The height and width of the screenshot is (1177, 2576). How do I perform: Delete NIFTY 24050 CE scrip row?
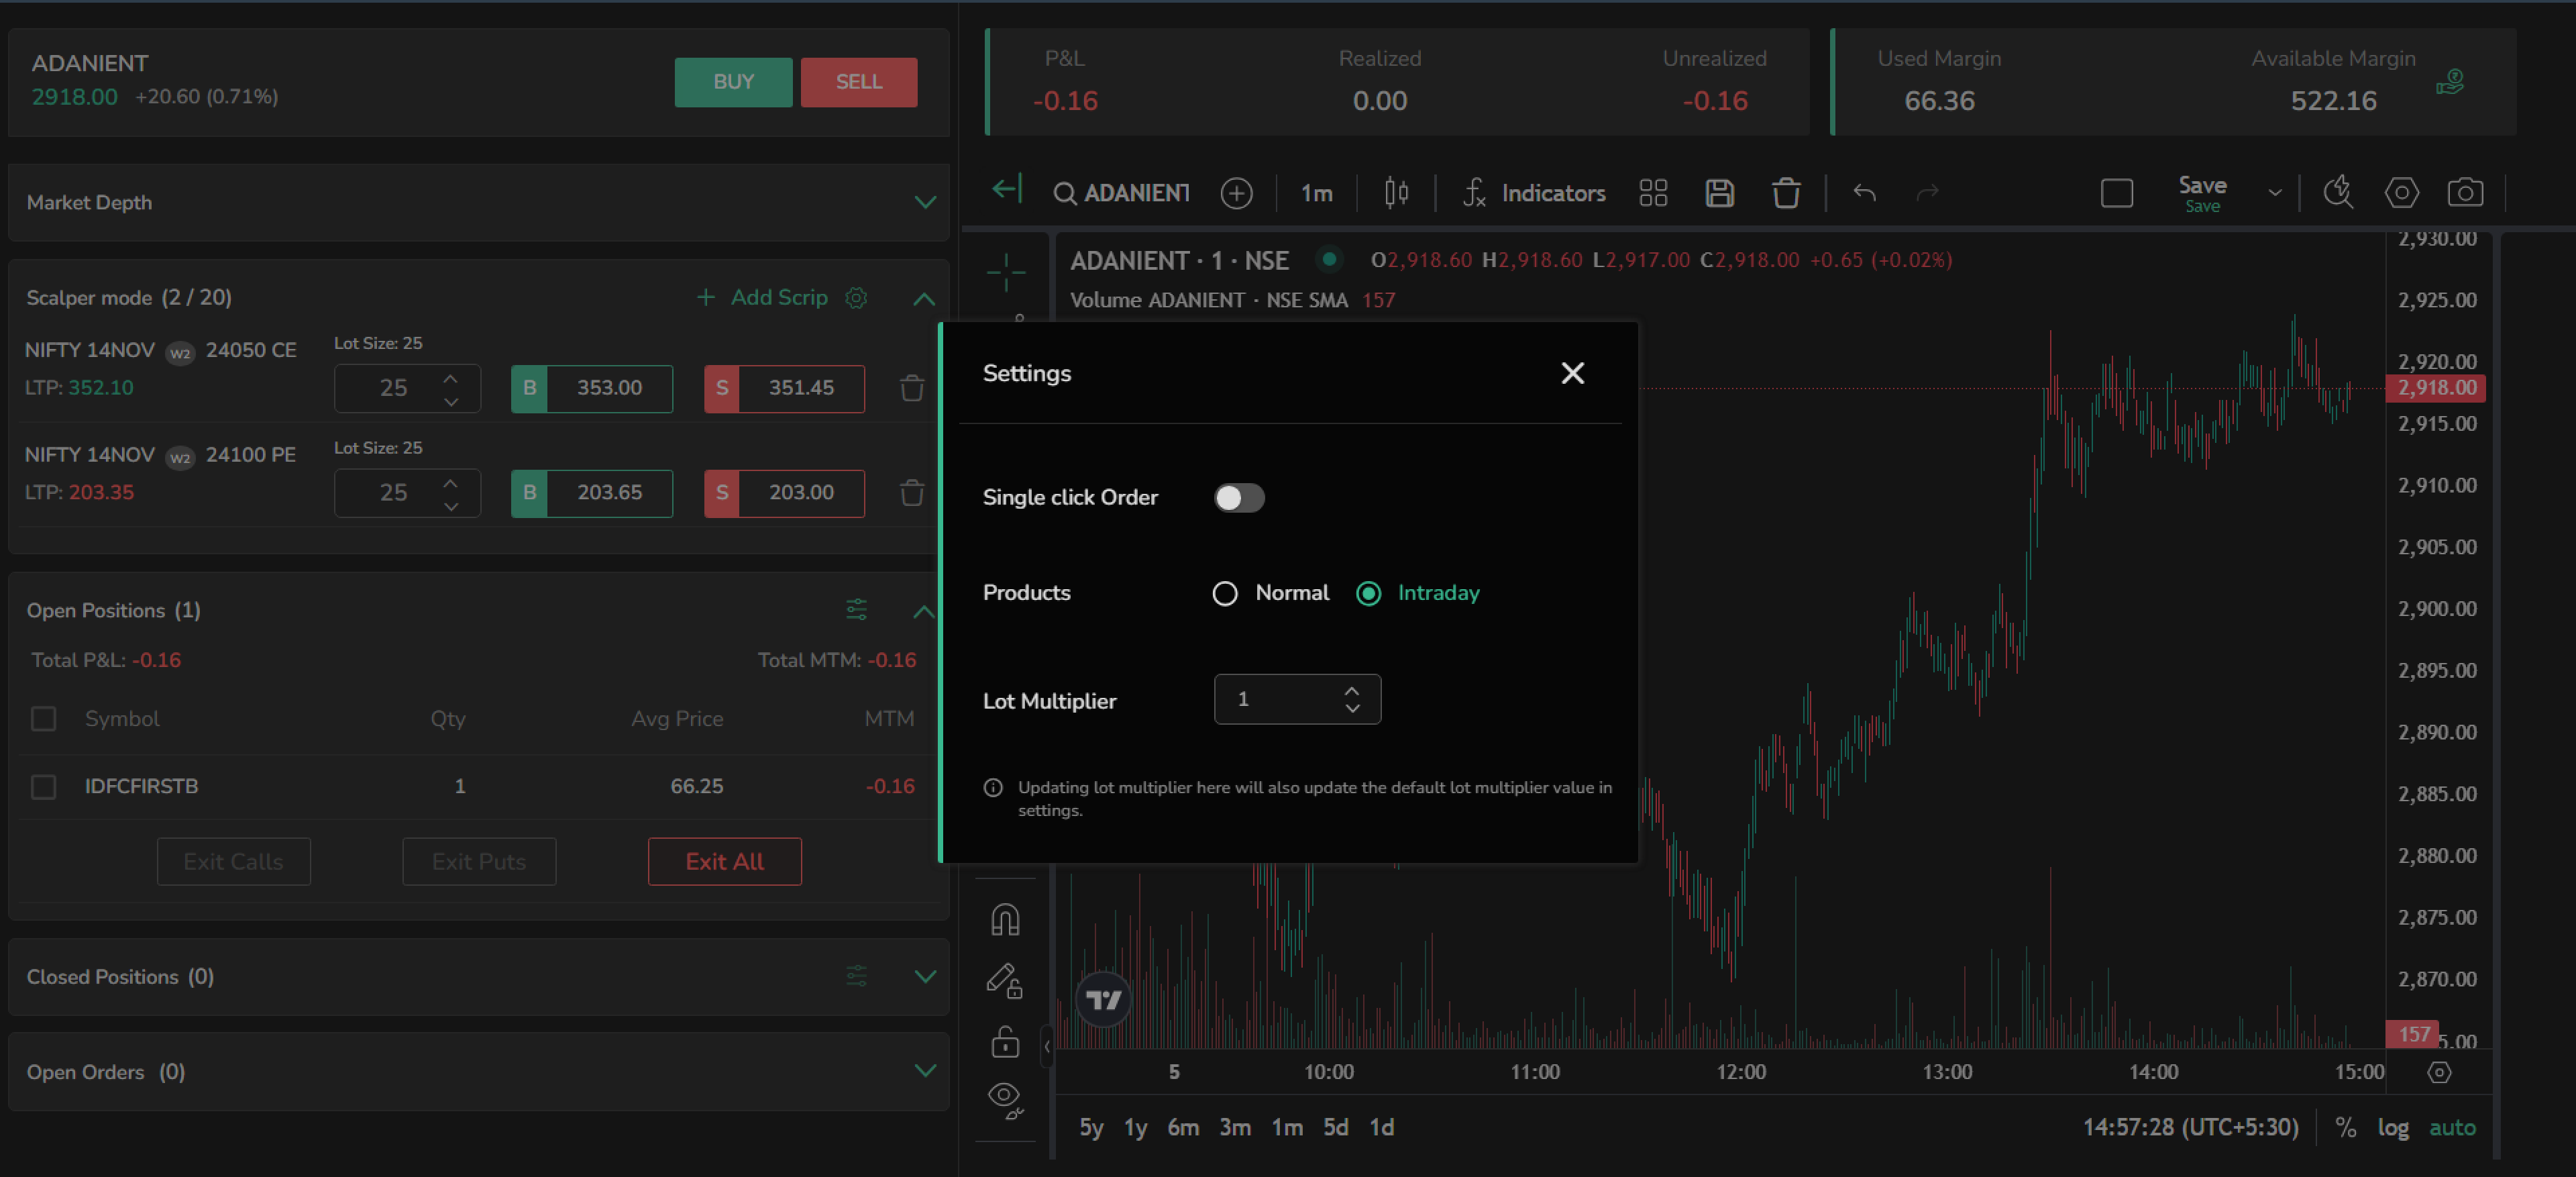(911, 388)
